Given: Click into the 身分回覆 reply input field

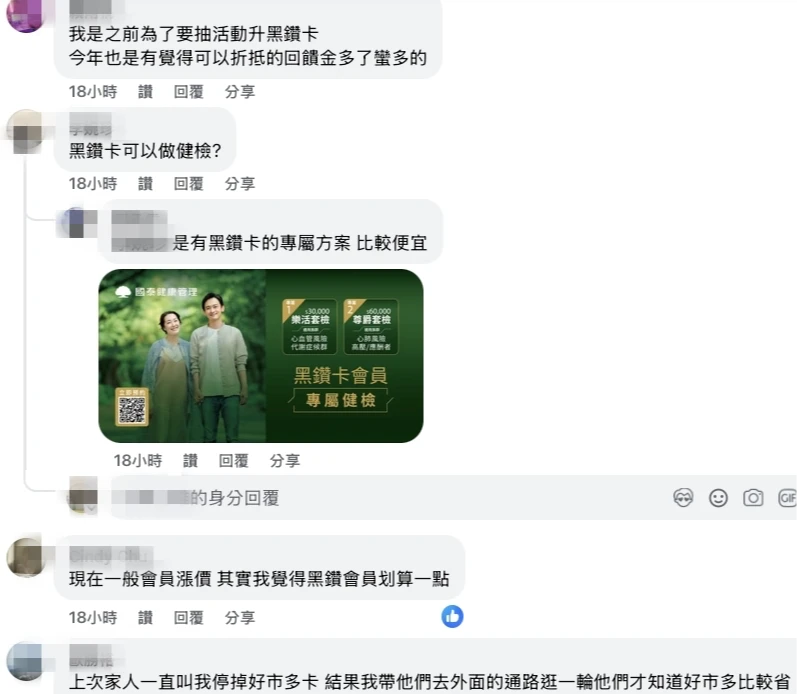Looking at the screenshot, I should [386, 498].
